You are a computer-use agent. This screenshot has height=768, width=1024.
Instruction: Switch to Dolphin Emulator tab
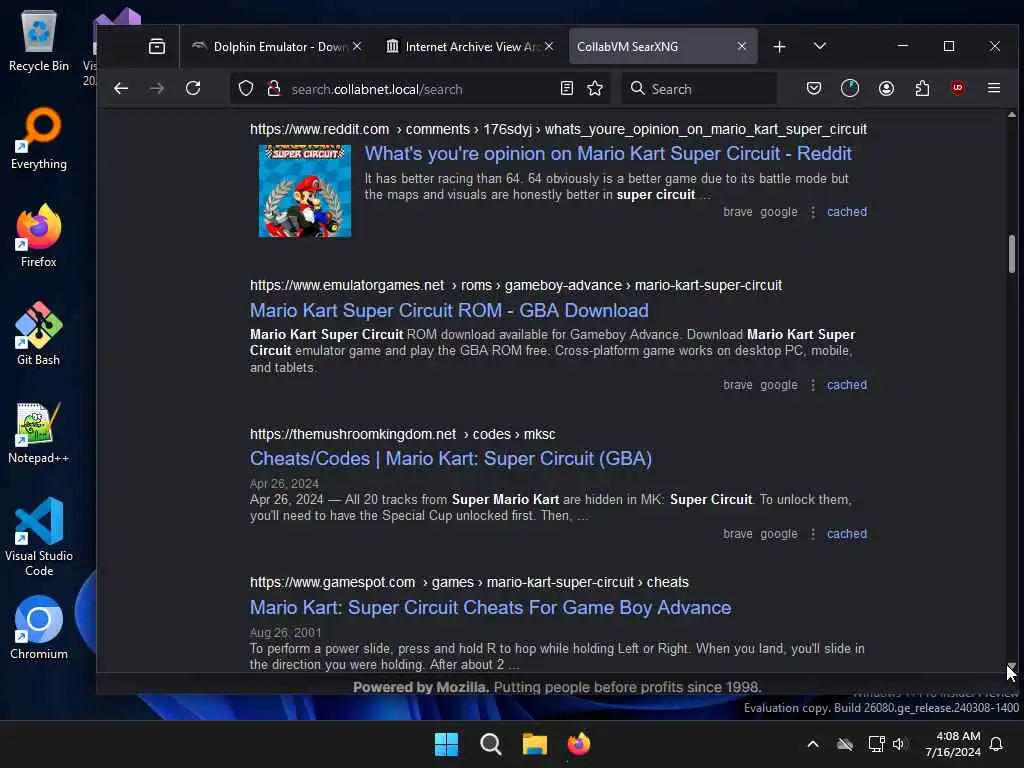[277, 46]
